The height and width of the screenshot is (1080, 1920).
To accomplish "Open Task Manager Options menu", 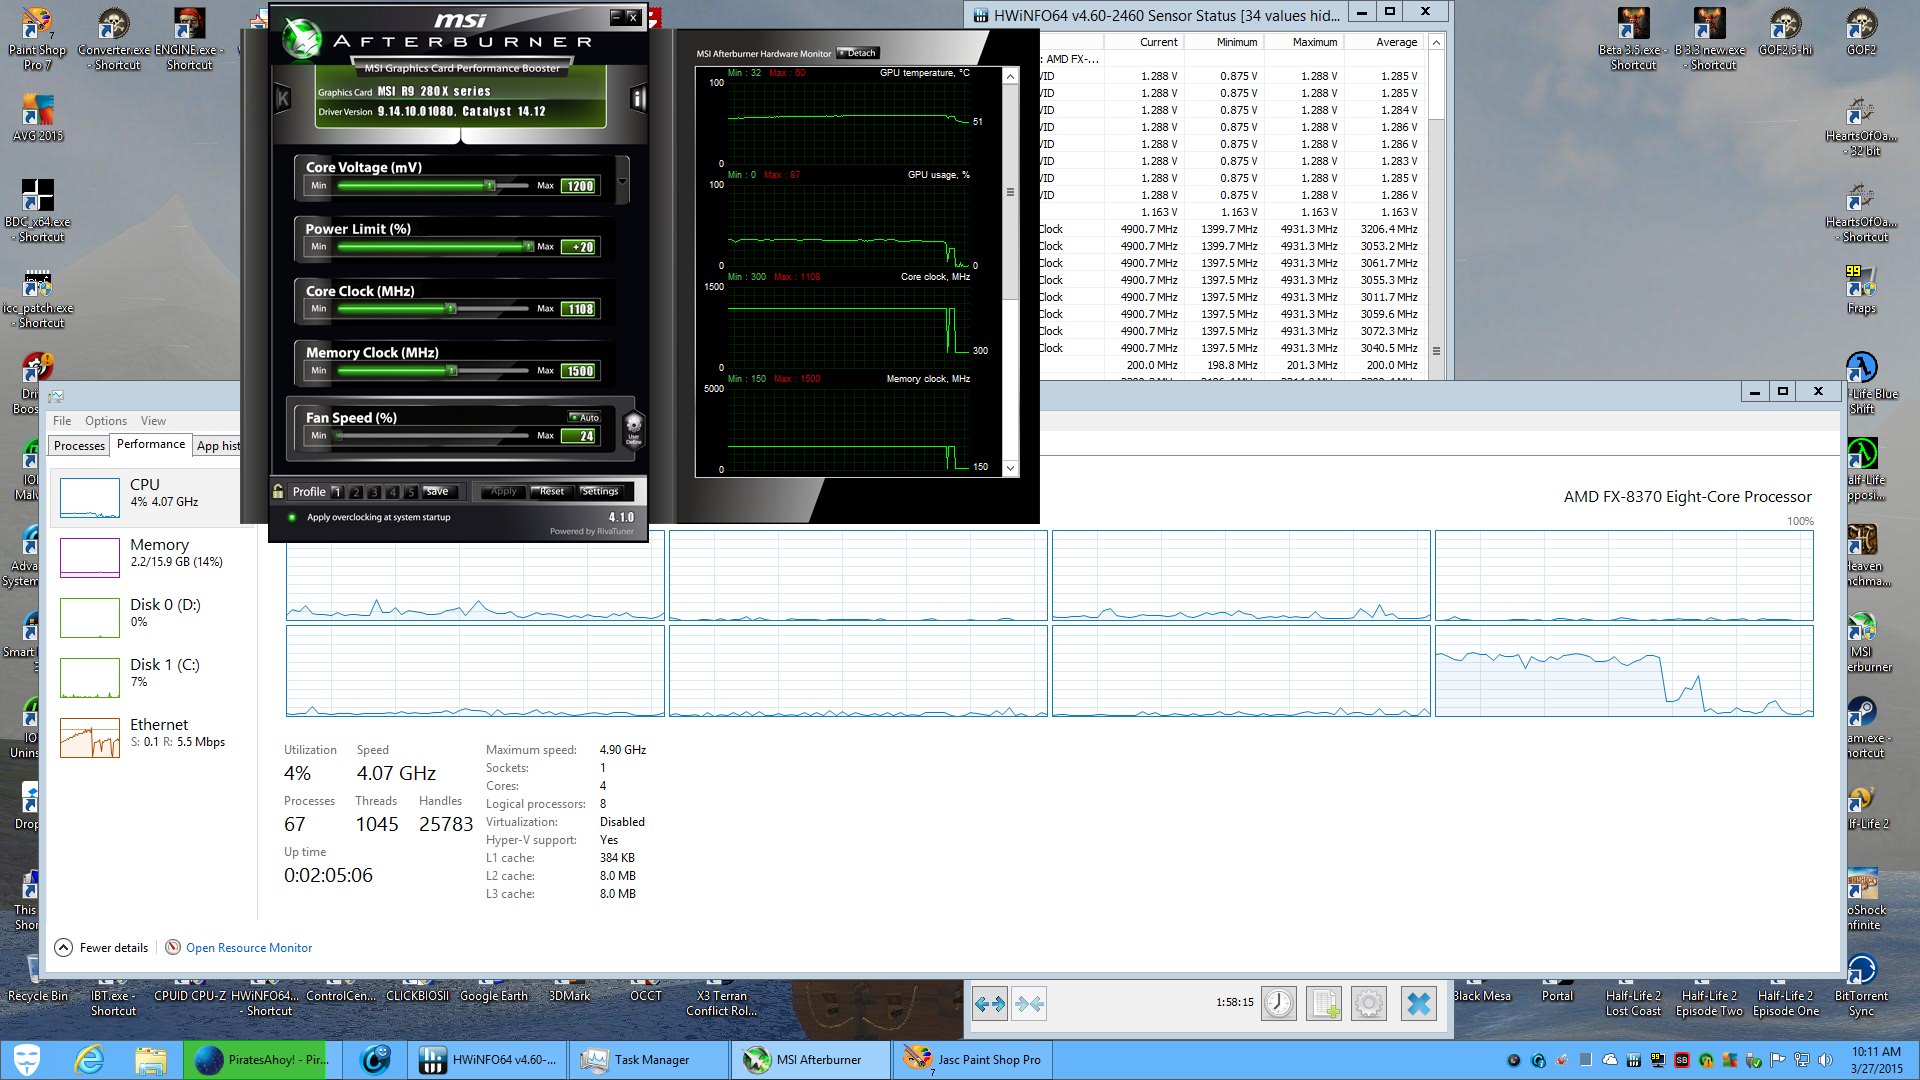I will 106,421.
